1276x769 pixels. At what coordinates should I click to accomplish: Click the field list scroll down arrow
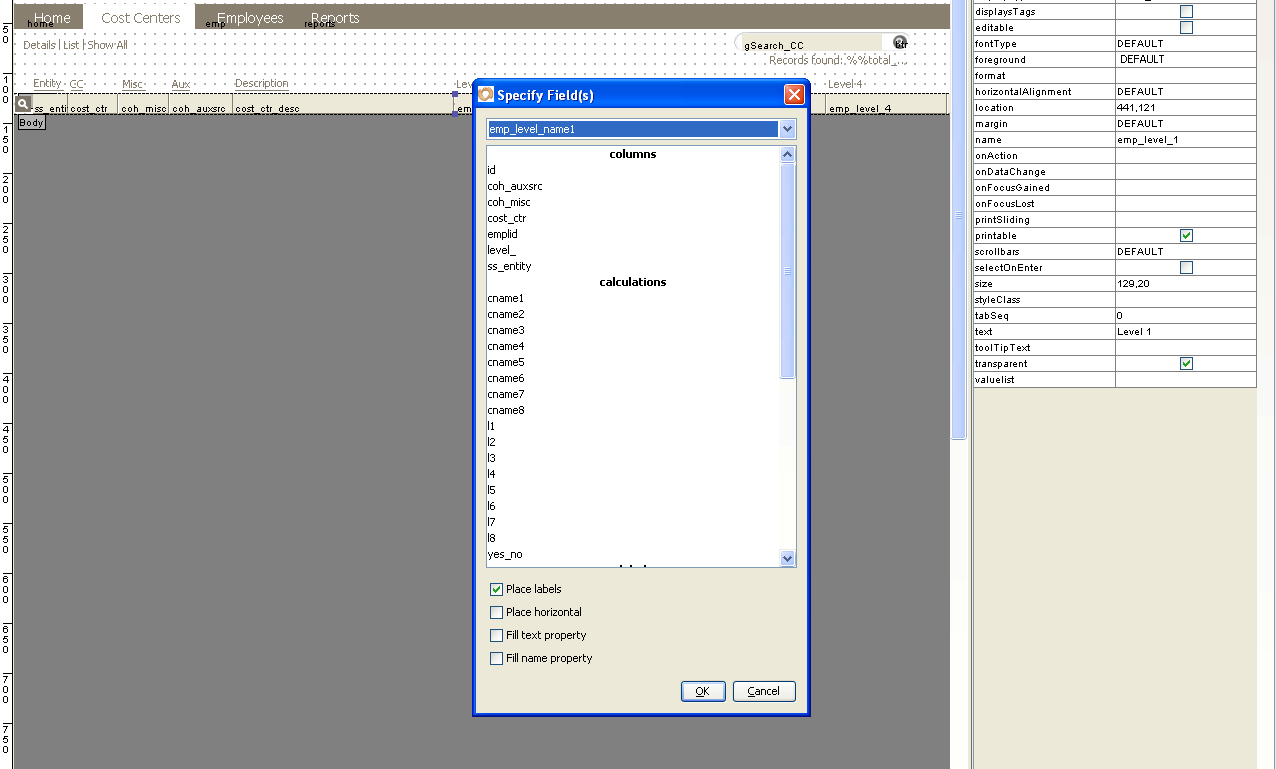pos(787,558)
